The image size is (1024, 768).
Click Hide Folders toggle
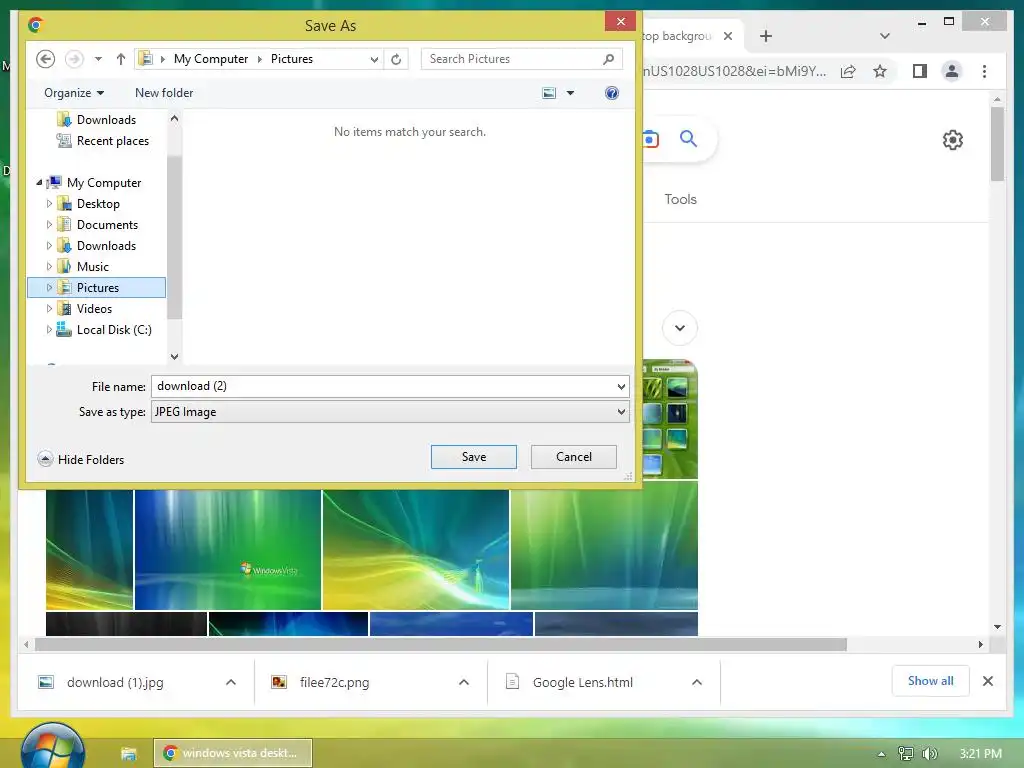coord(81,459)
